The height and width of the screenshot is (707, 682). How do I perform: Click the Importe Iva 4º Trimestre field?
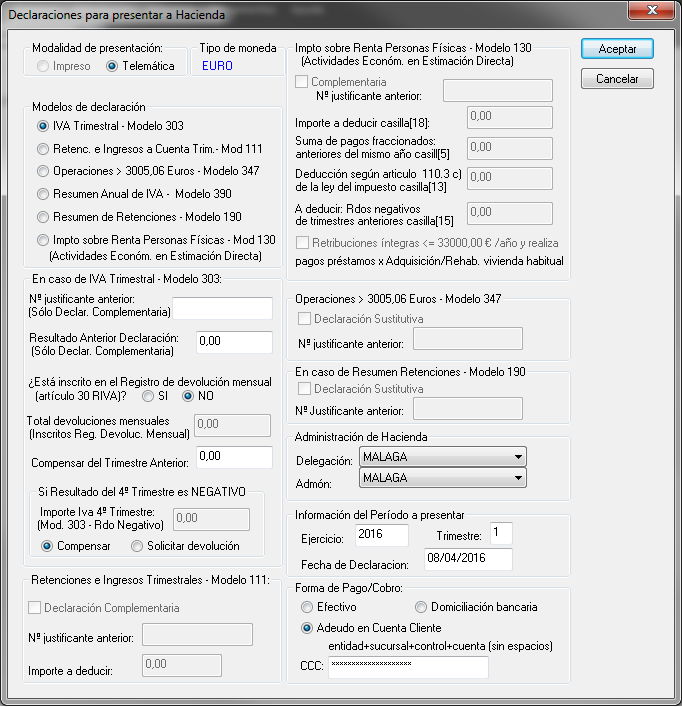point(211,519)
